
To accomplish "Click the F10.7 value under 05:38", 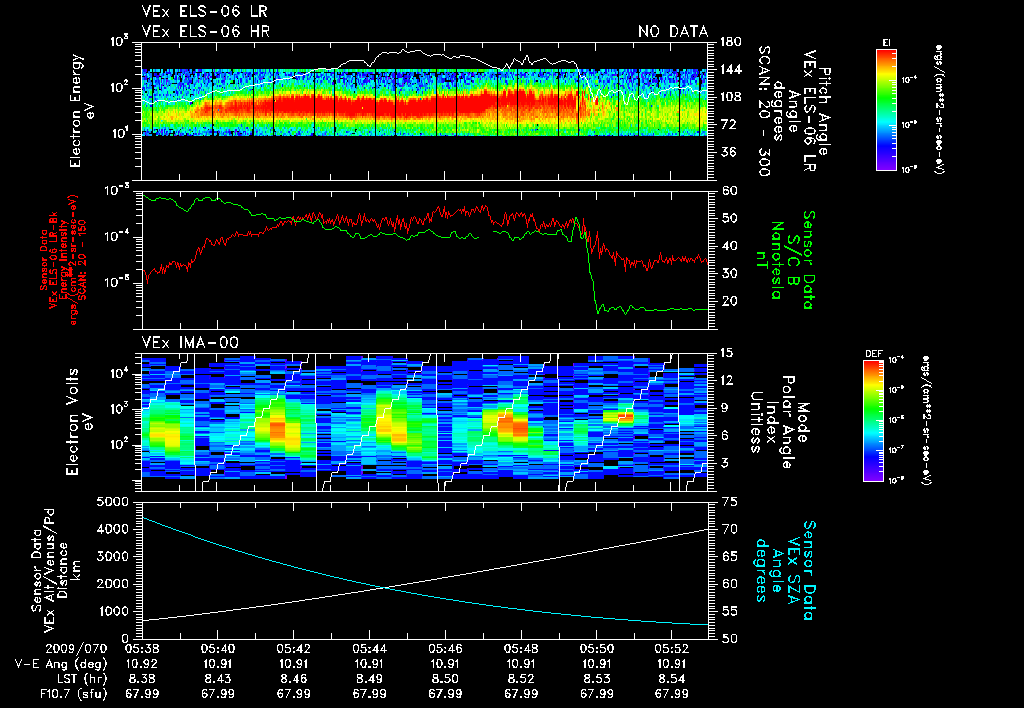I will (142, 694).
